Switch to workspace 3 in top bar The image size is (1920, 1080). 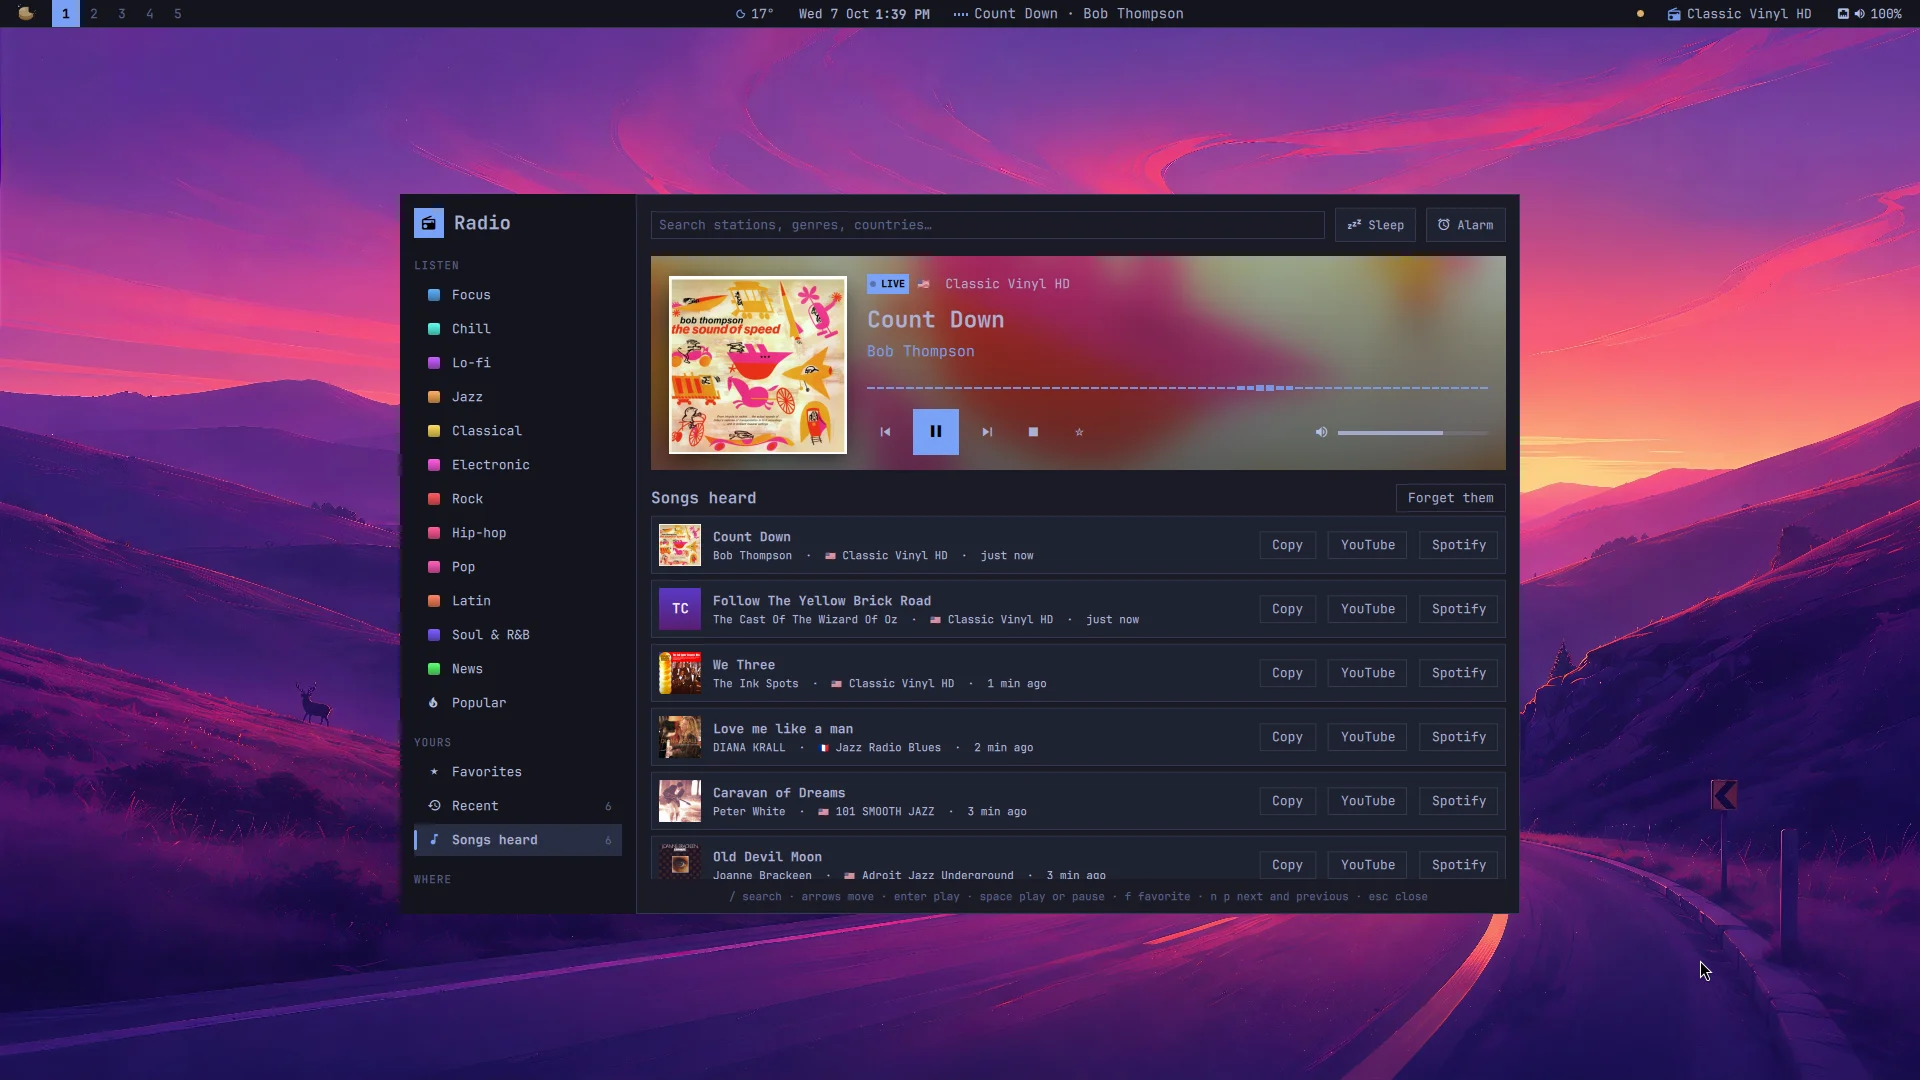click(122, 14)
